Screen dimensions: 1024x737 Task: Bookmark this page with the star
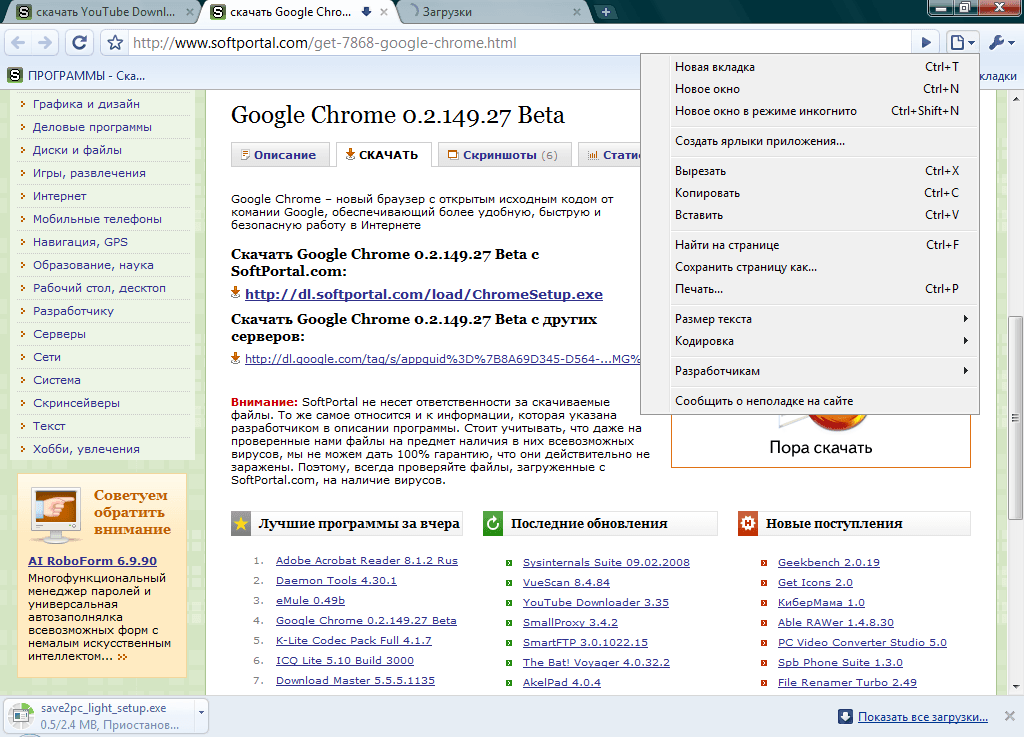coord(115,43)
